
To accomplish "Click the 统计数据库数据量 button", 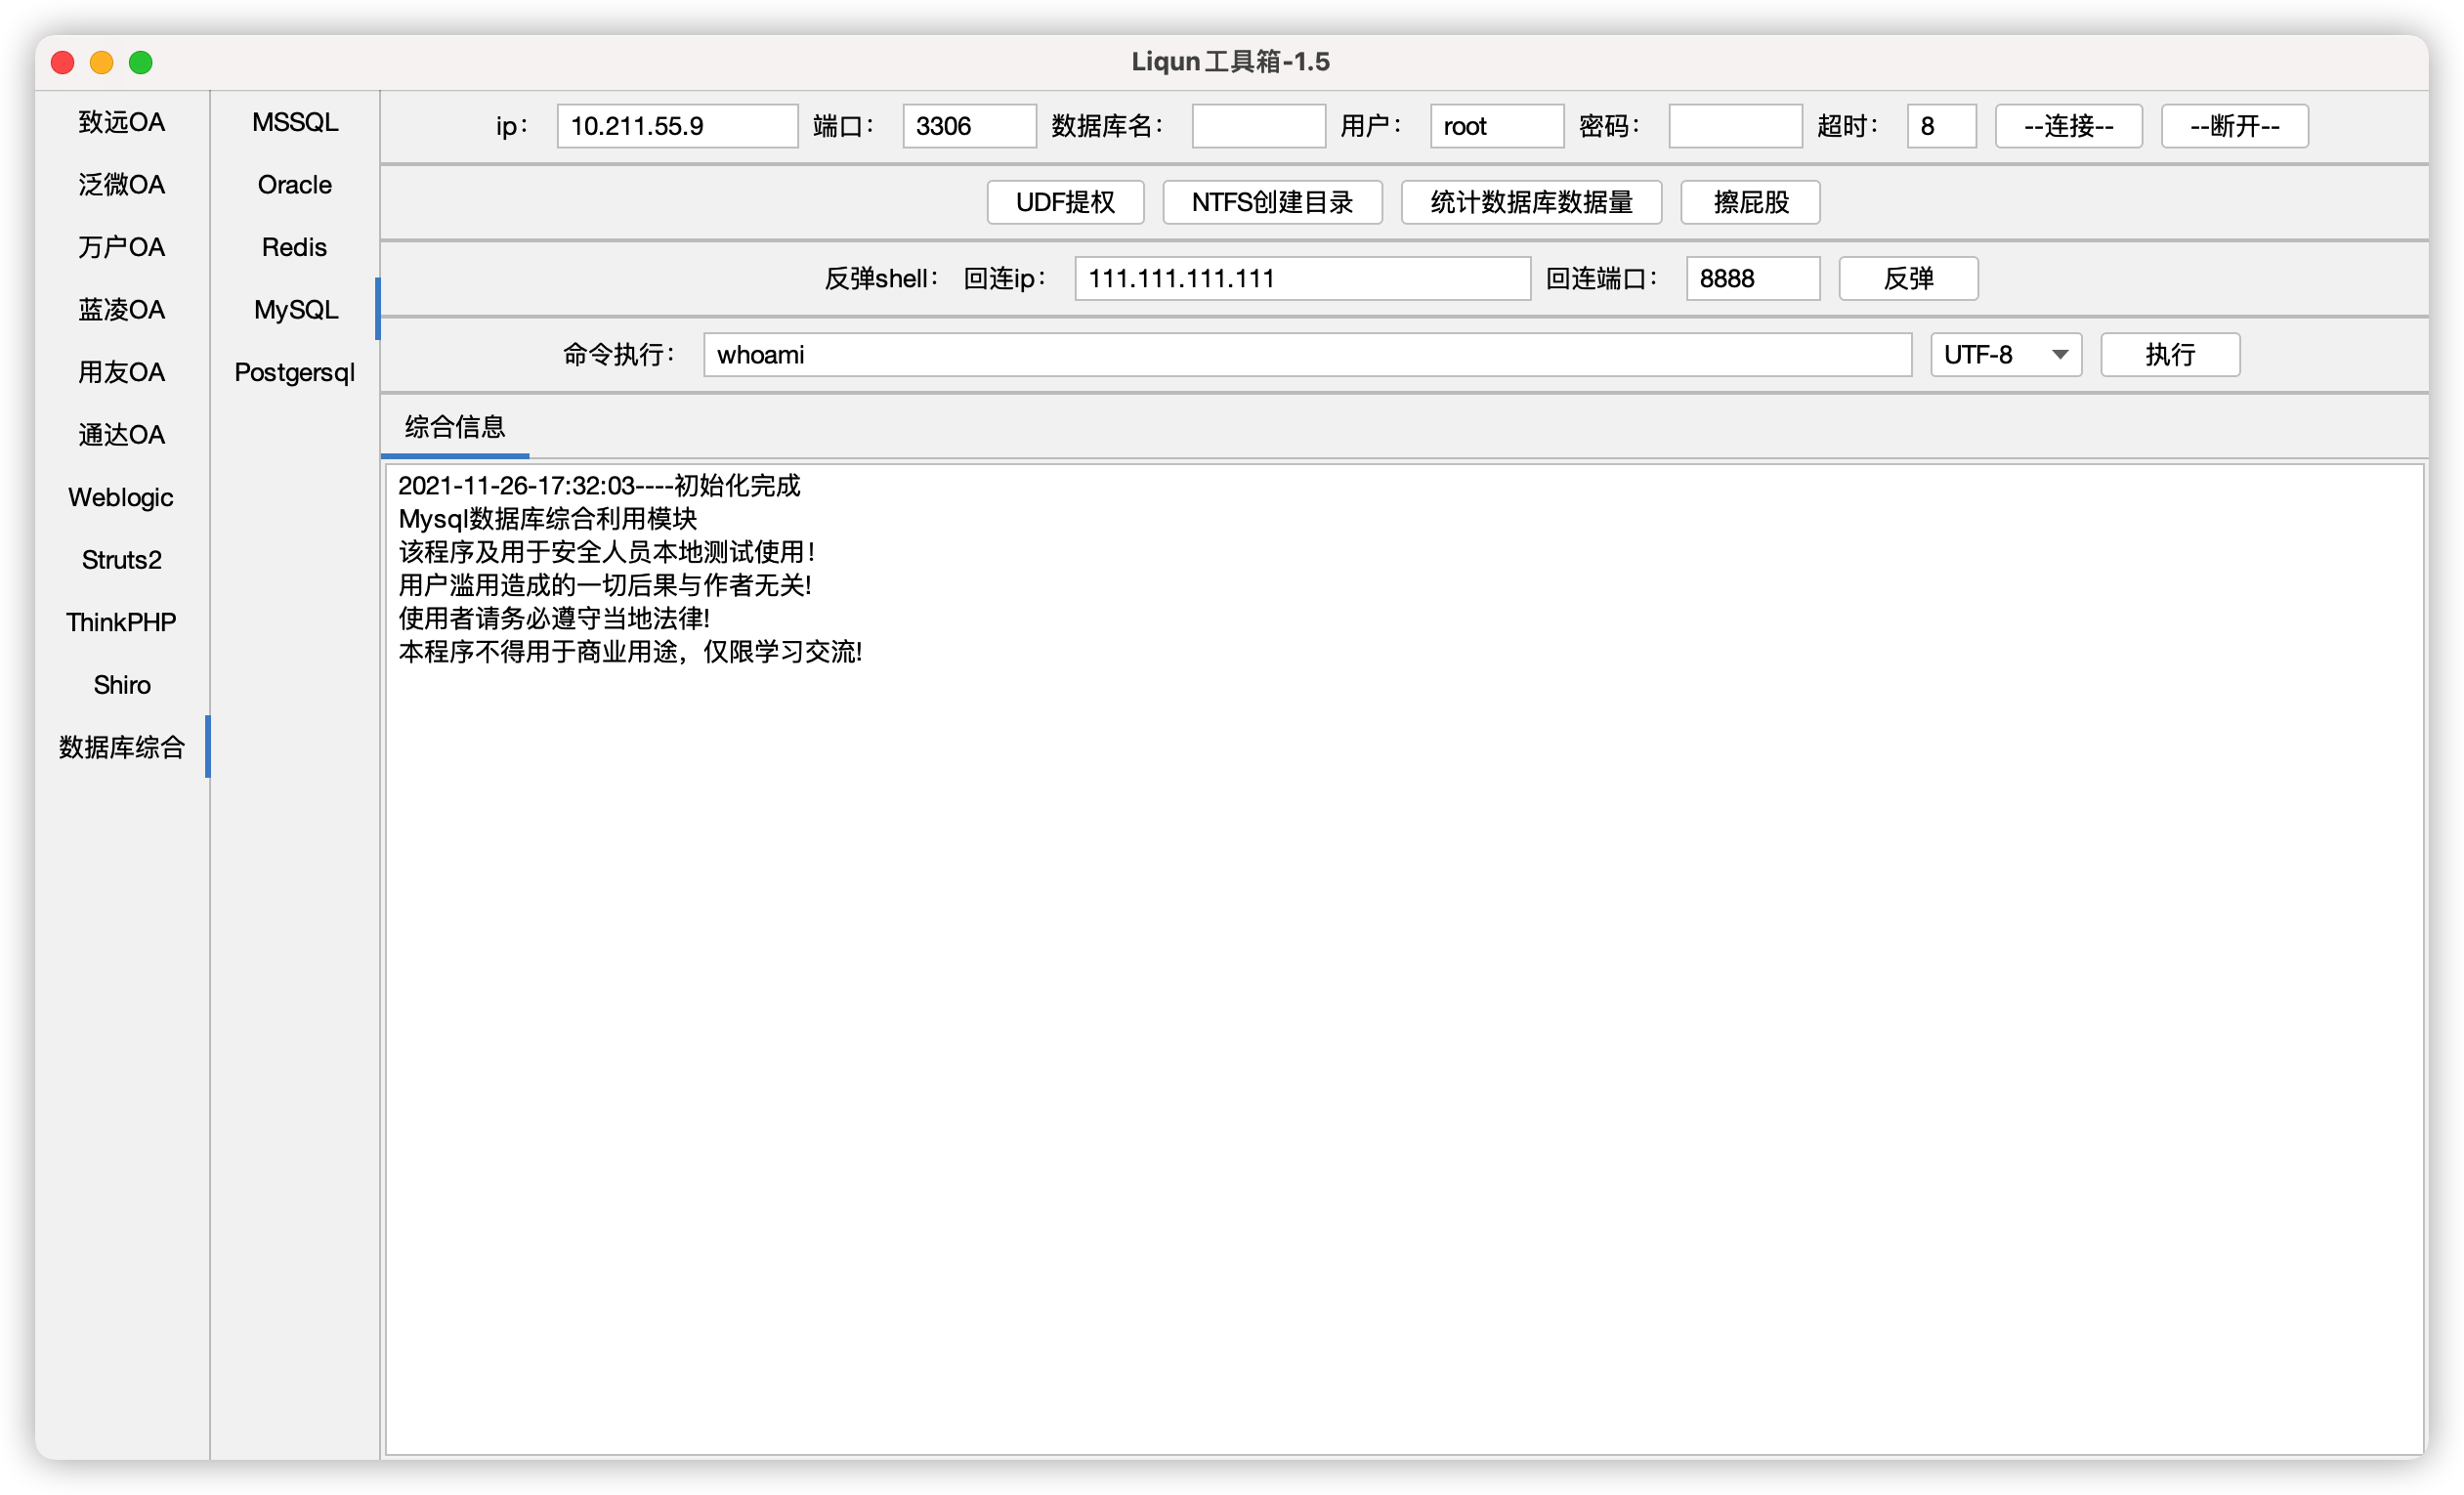I will point(1530,202).
